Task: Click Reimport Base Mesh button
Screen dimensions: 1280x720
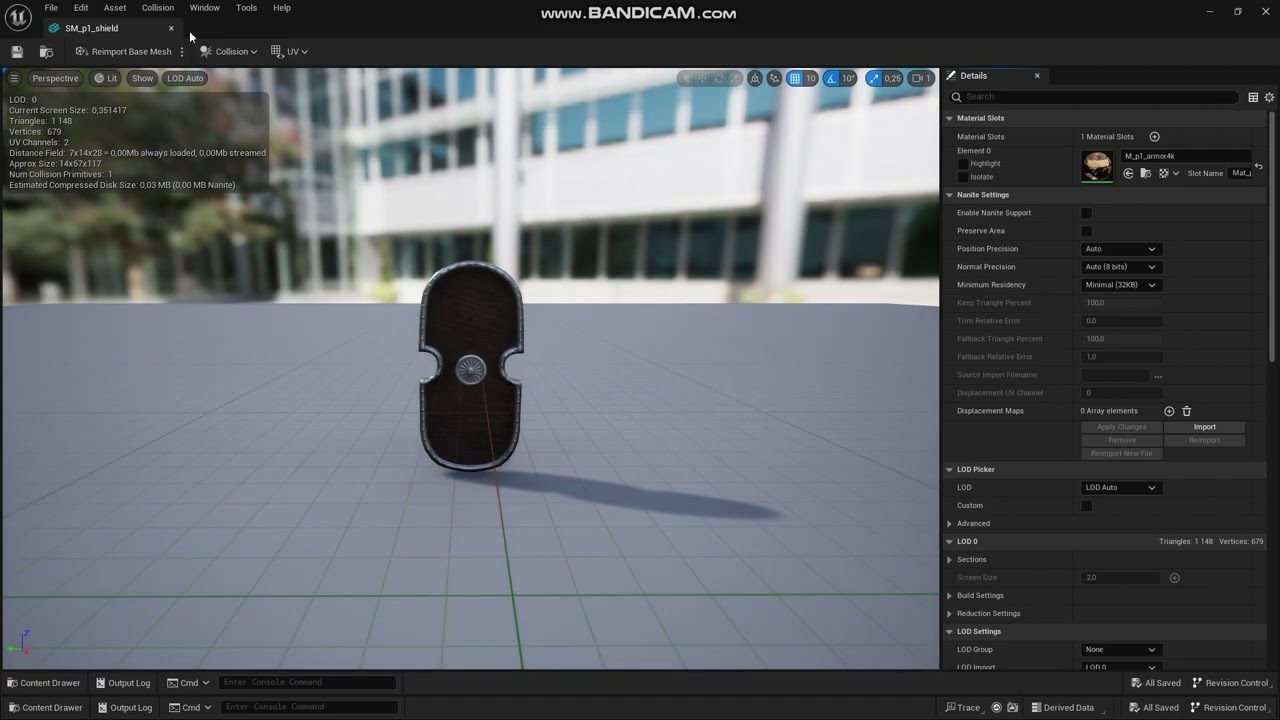Action: 123,52
